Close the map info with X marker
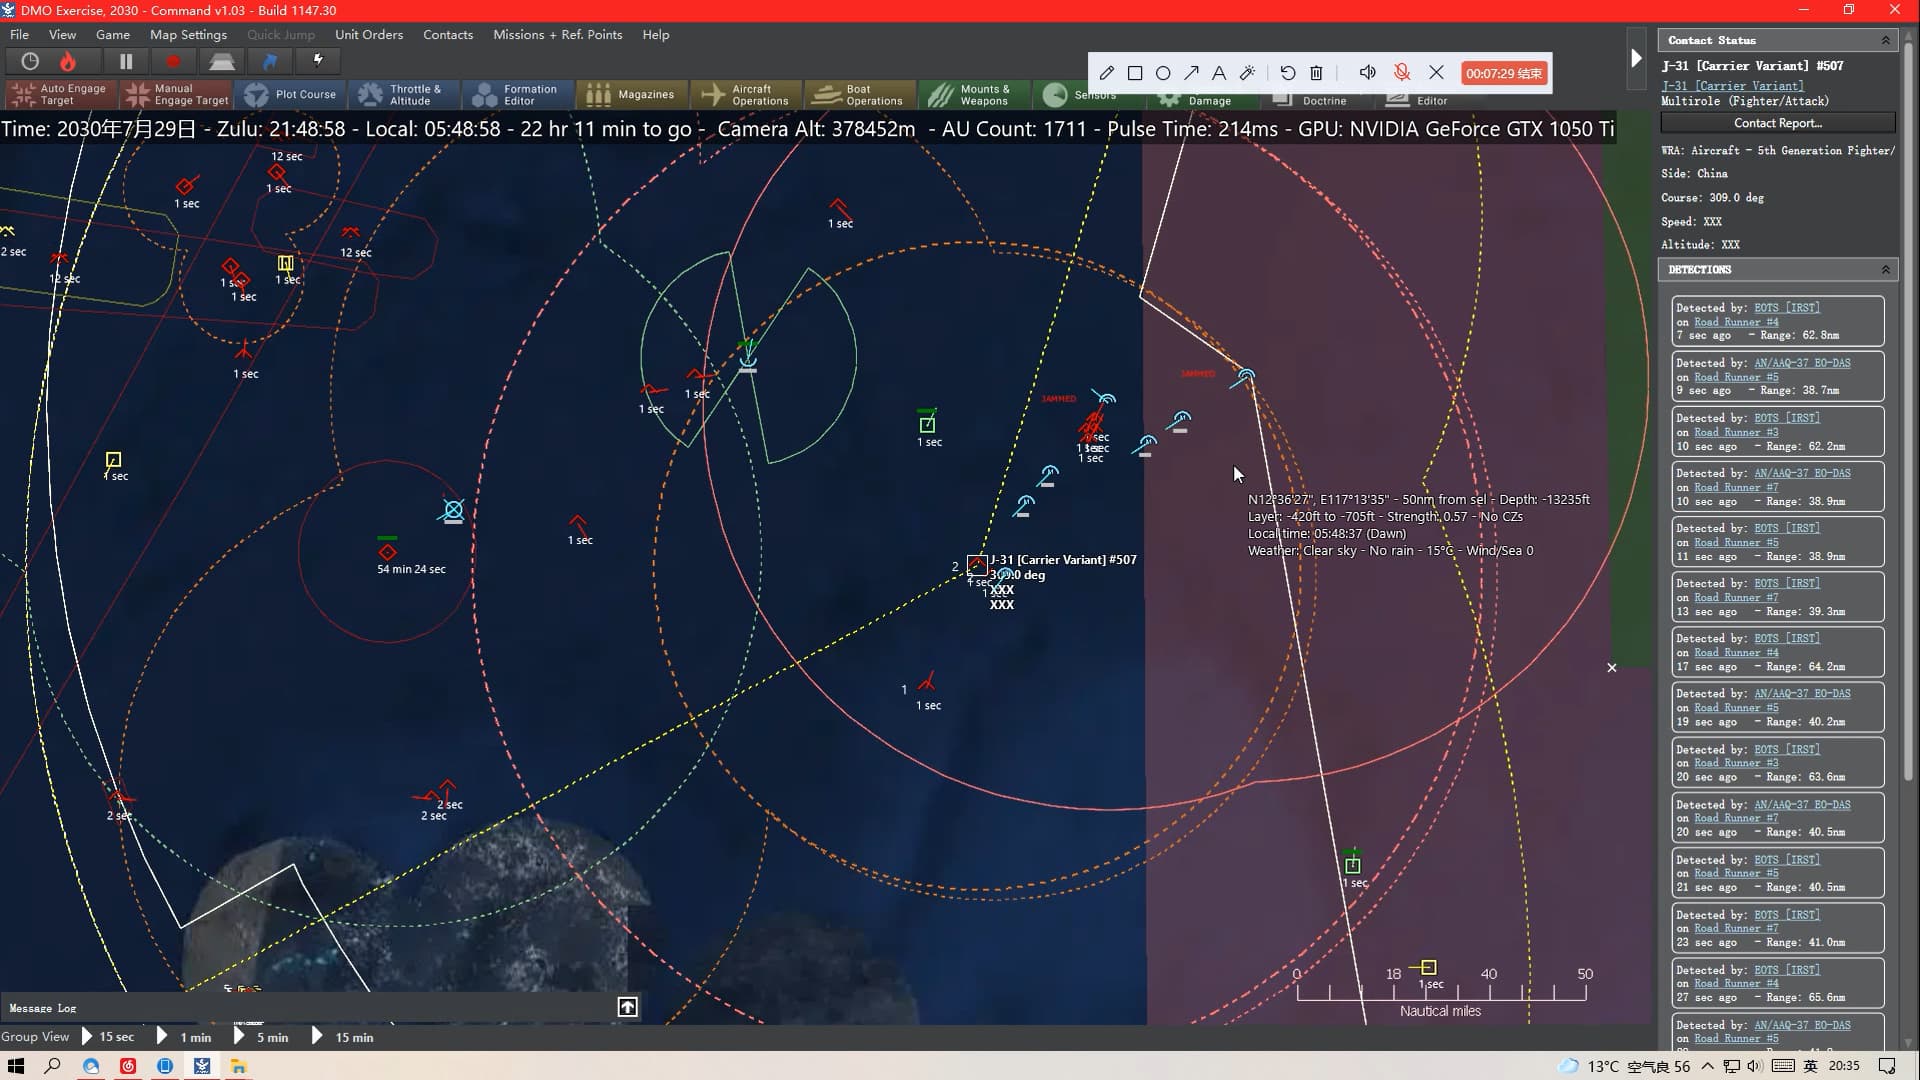This screenshot has height=1080, width=1920. (1612, 667)
